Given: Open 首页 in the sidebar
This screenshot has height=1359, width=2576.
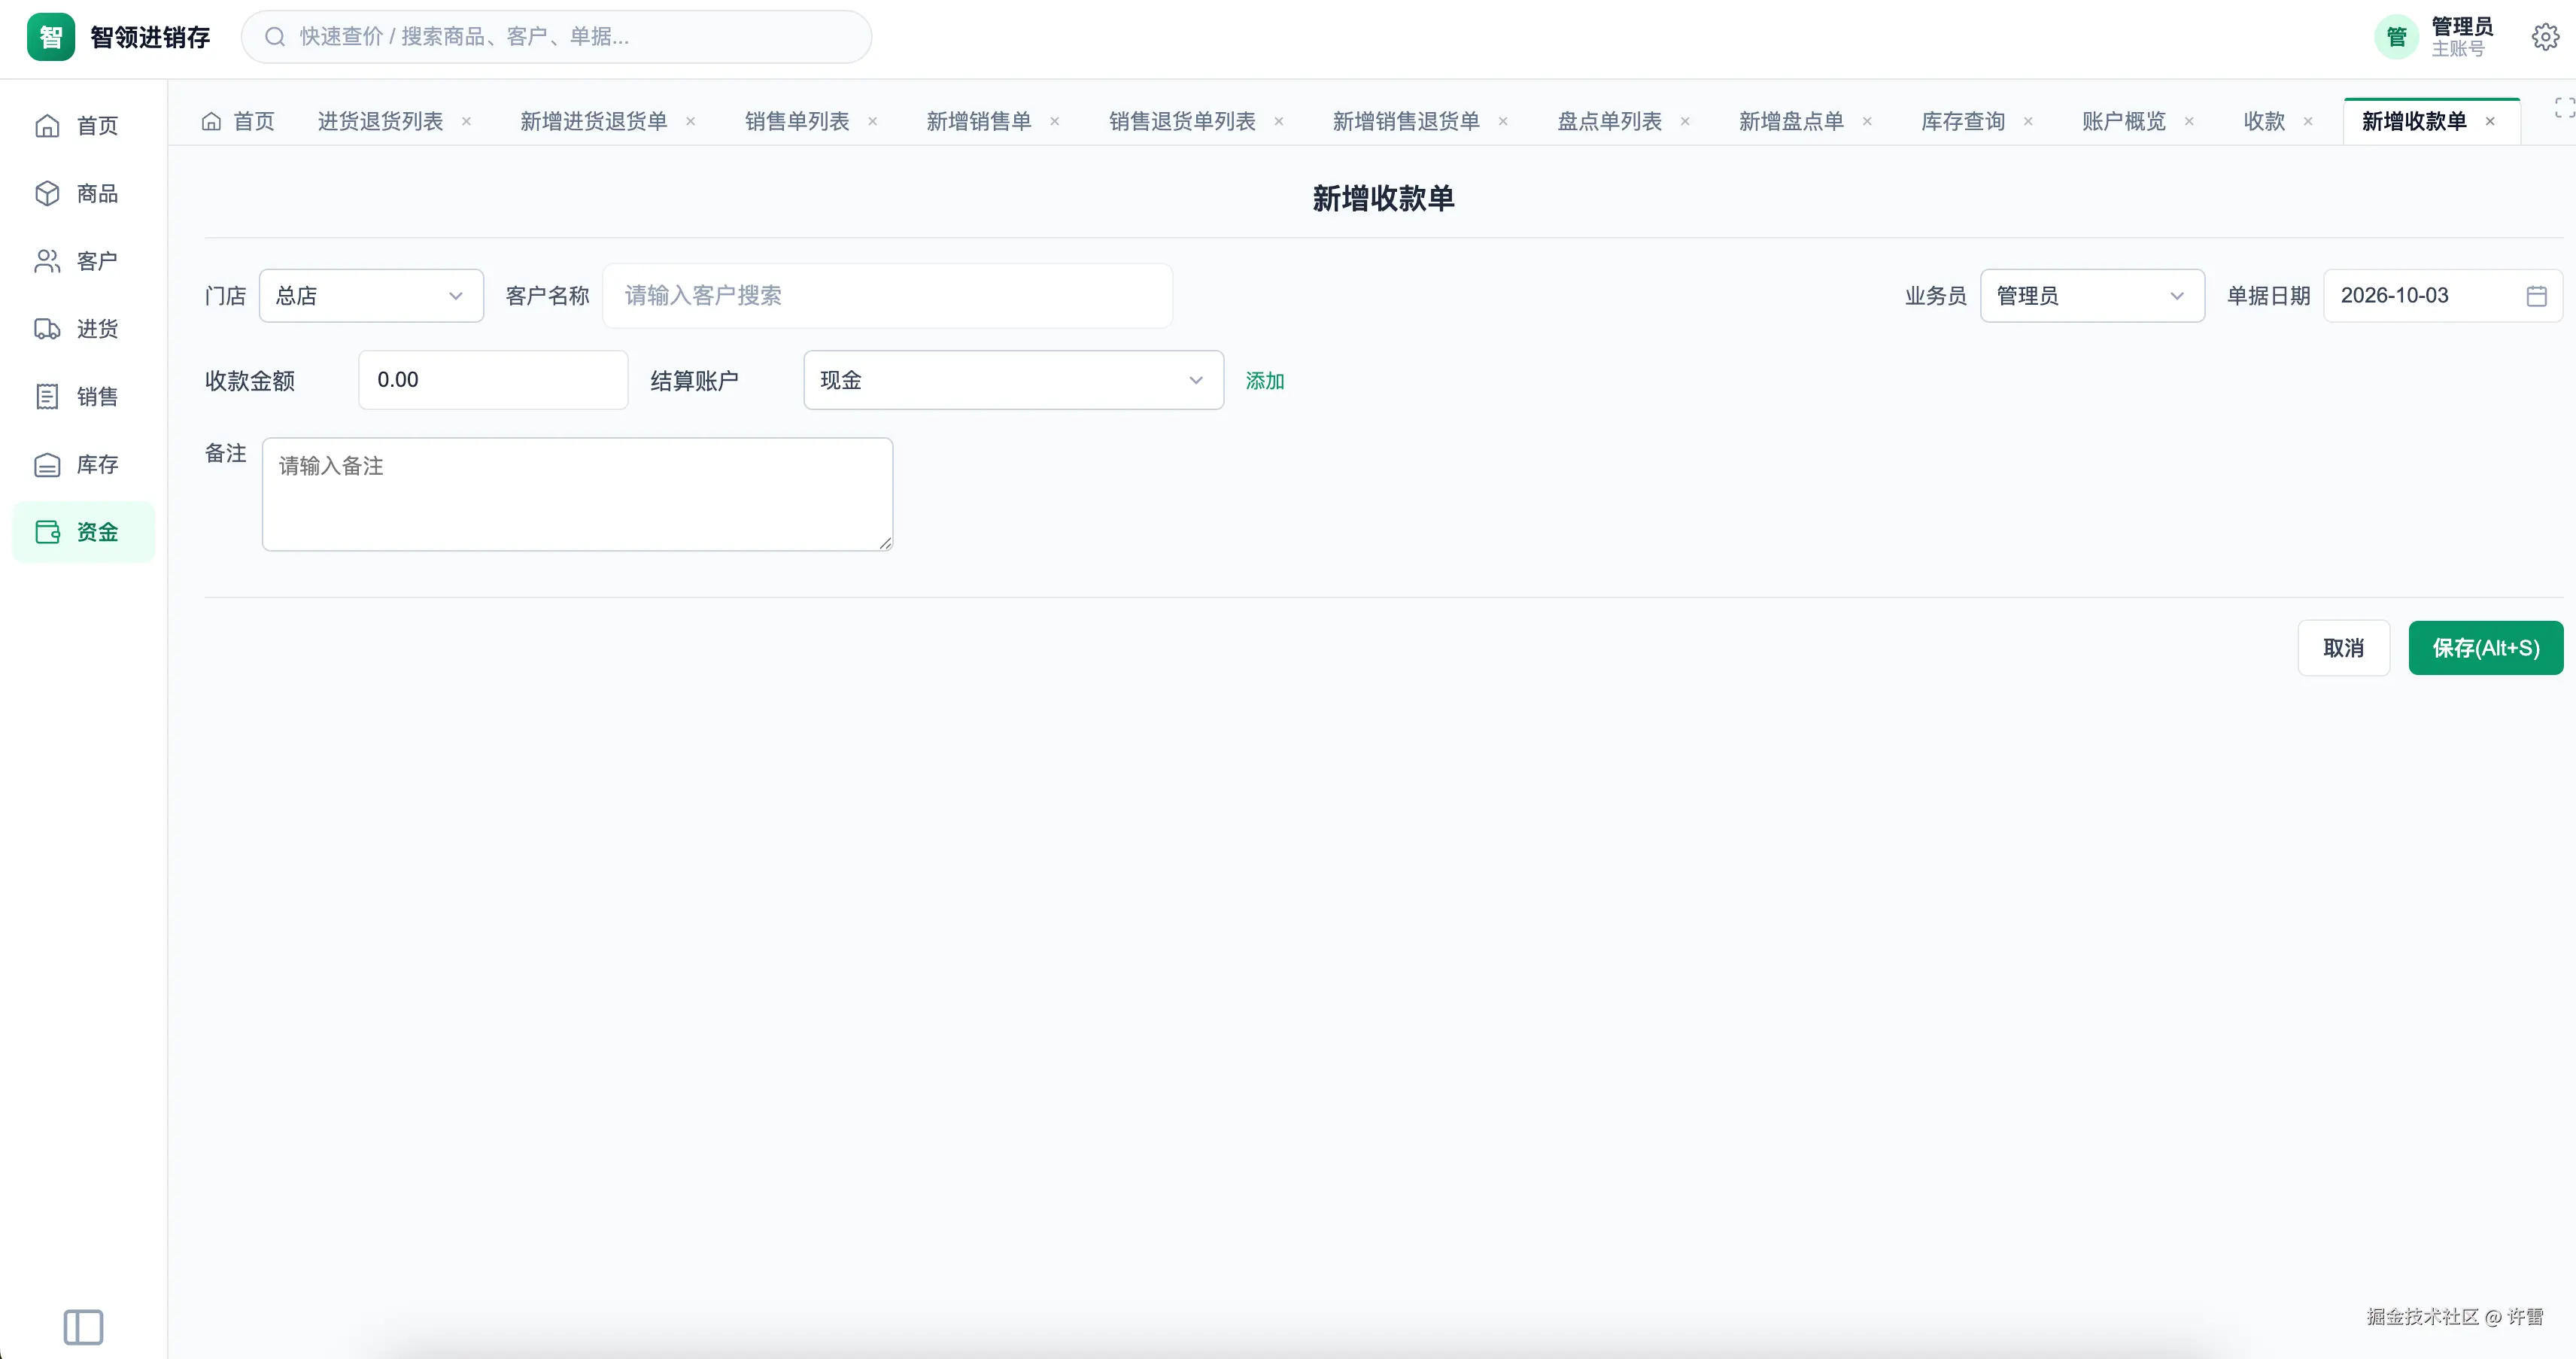Looking at the screenshot, I should 84,126.
